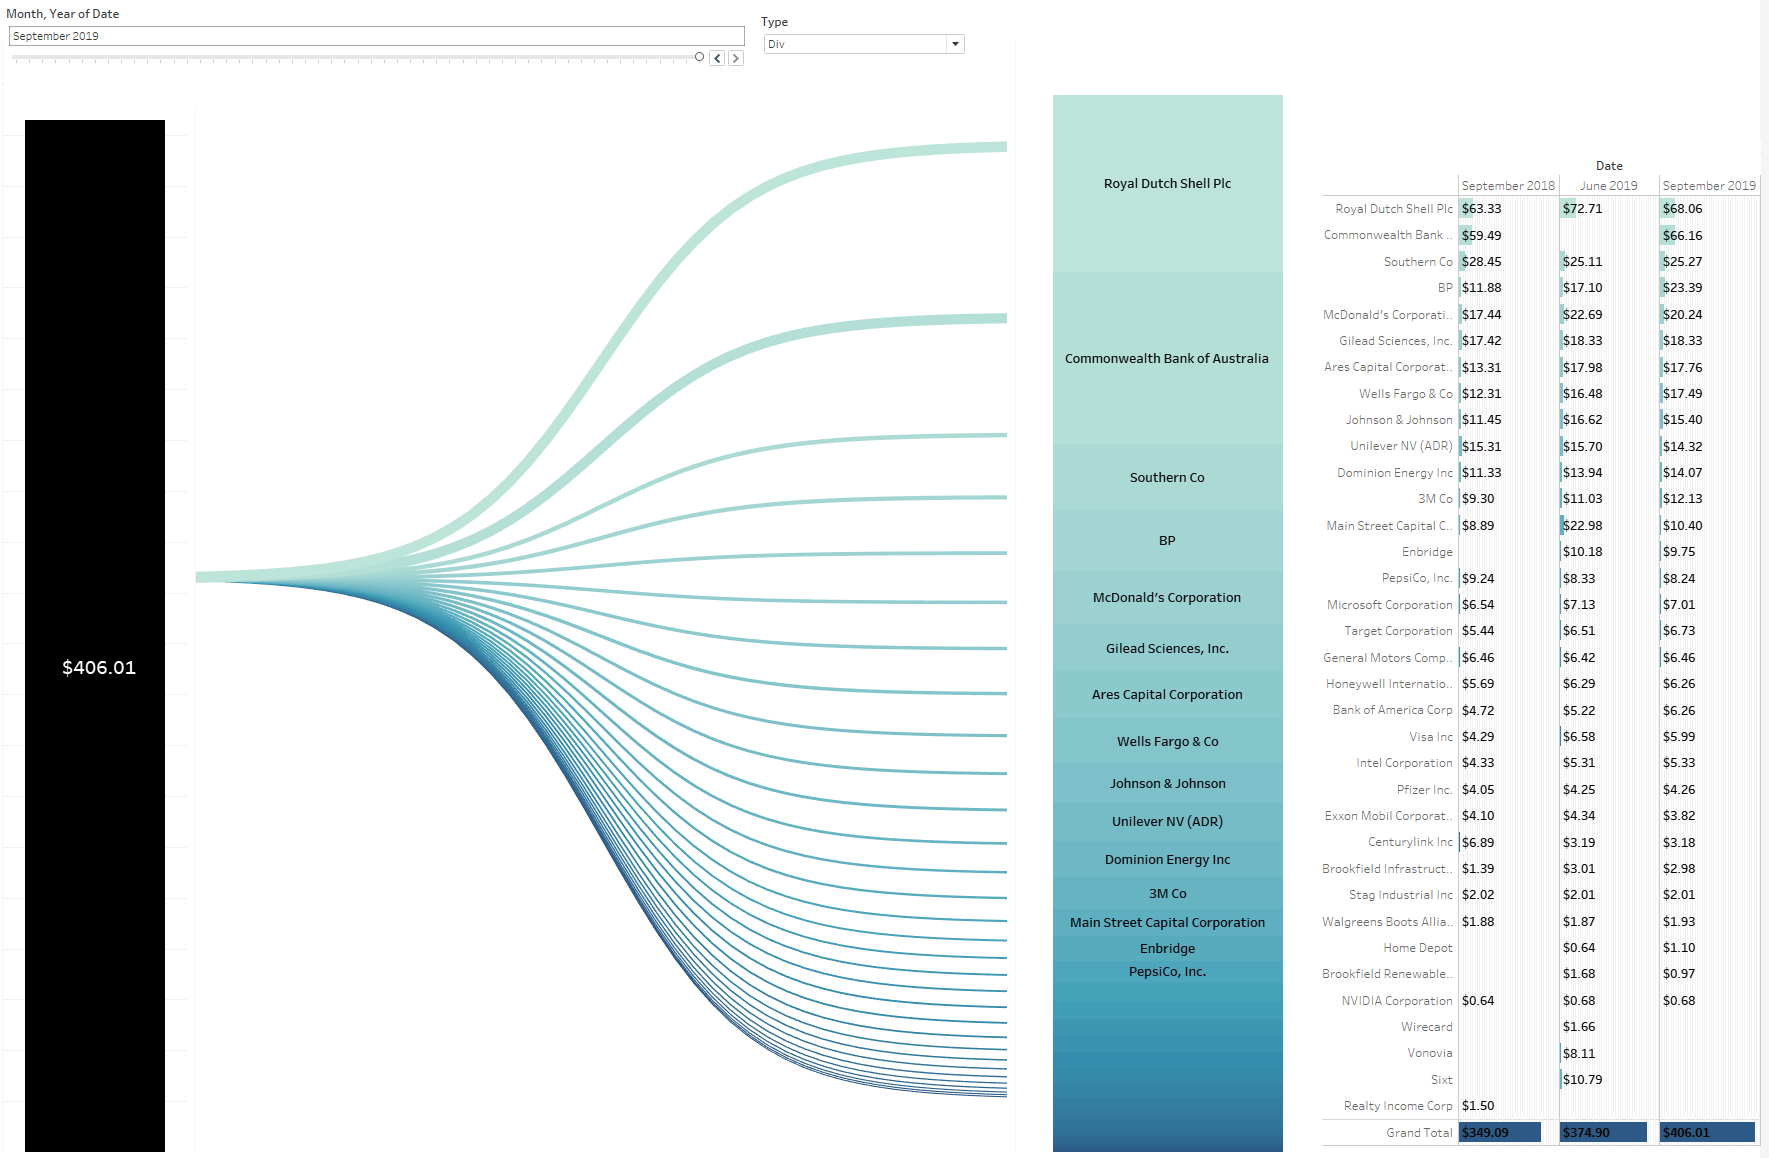
Task: Select the Royal Dutch Shell Plc treemap block
Action: click(1168, 184)
